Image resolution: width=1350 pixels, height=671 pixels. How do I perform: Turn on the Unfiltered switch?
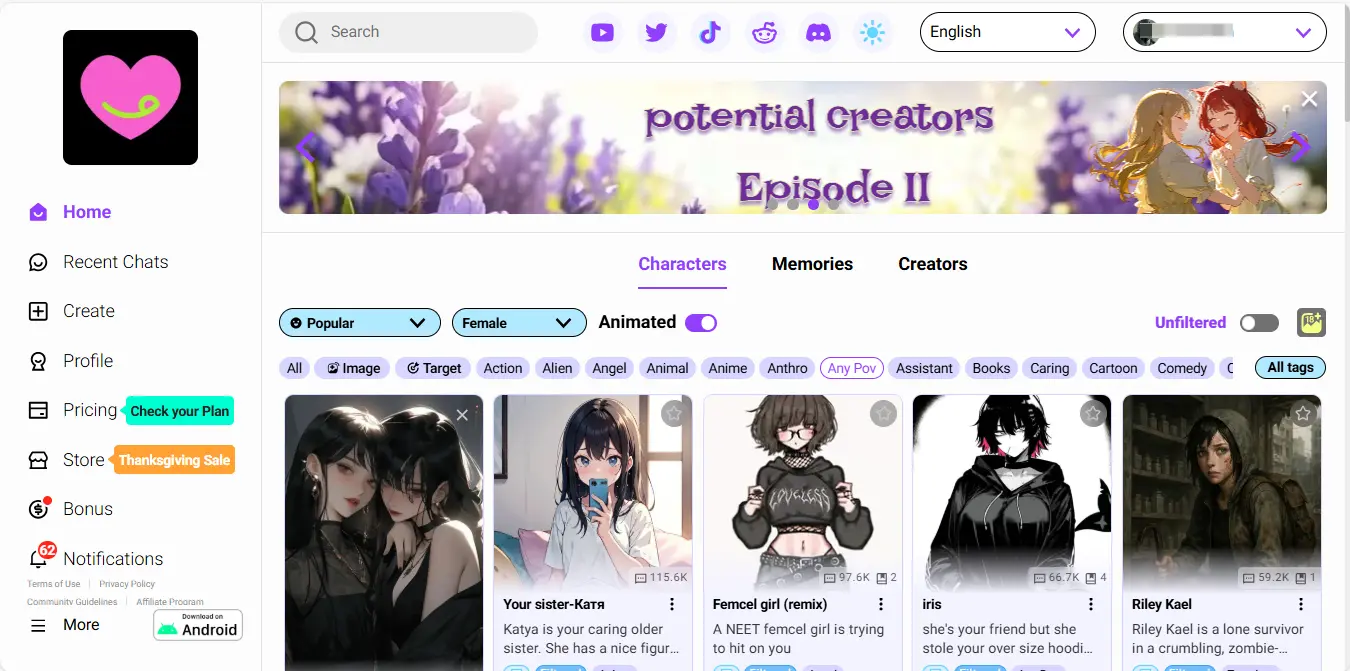(x=1259, y=322)
